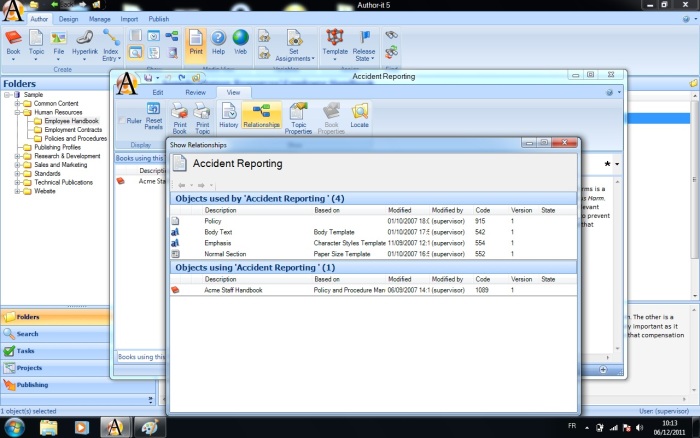Open Set Assignments in the ribbon
700x438 pixels.
pyautogui.click(x=294, y=45)
